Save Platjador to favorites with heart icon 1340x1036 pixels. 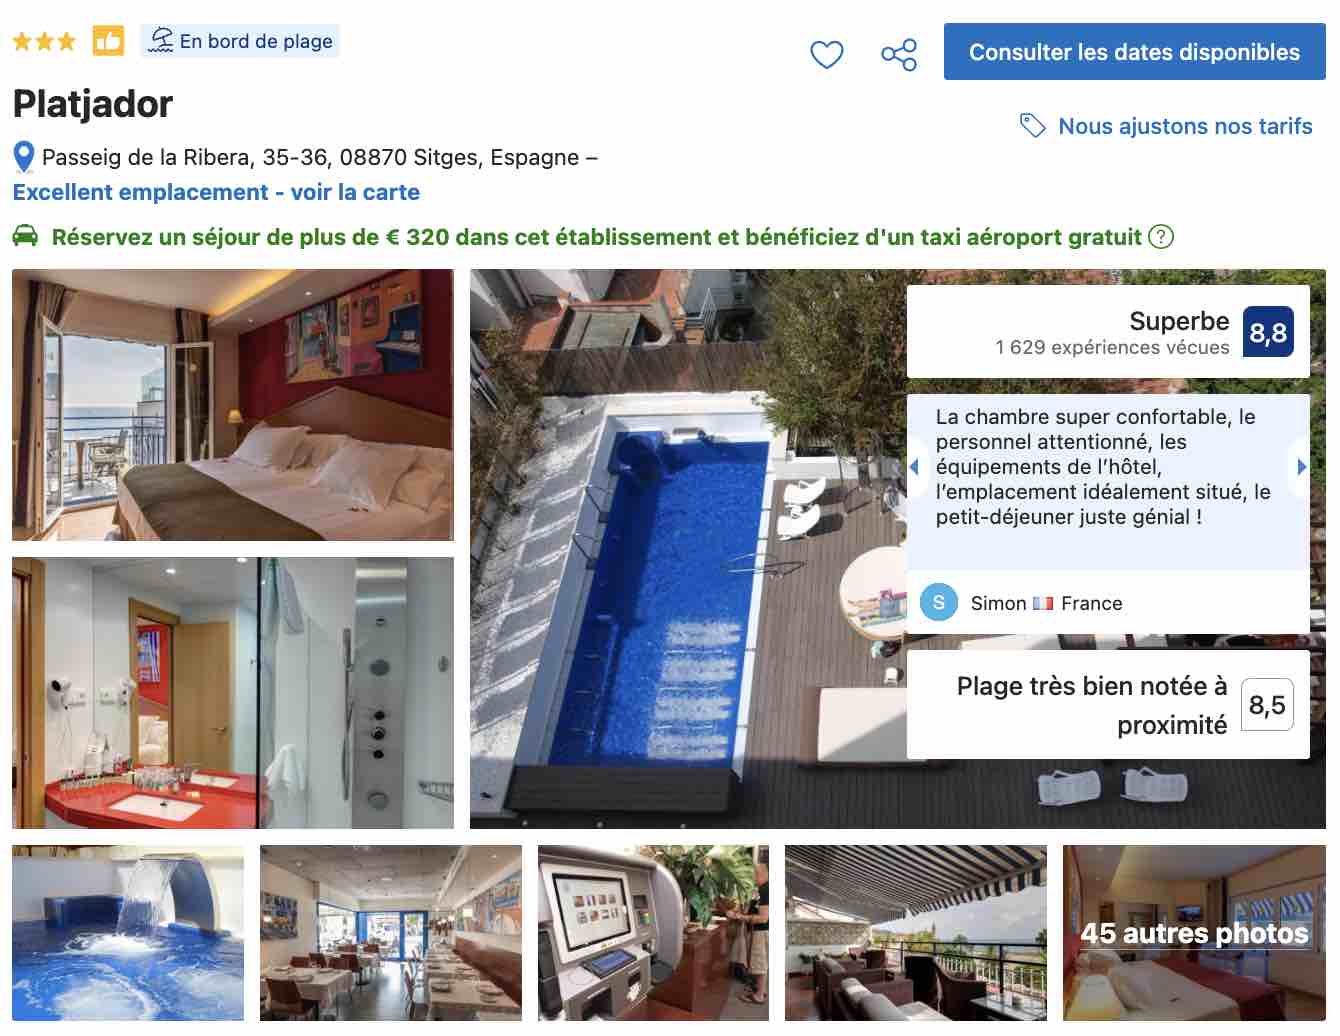pyautogui.click(x=826, y=54)
